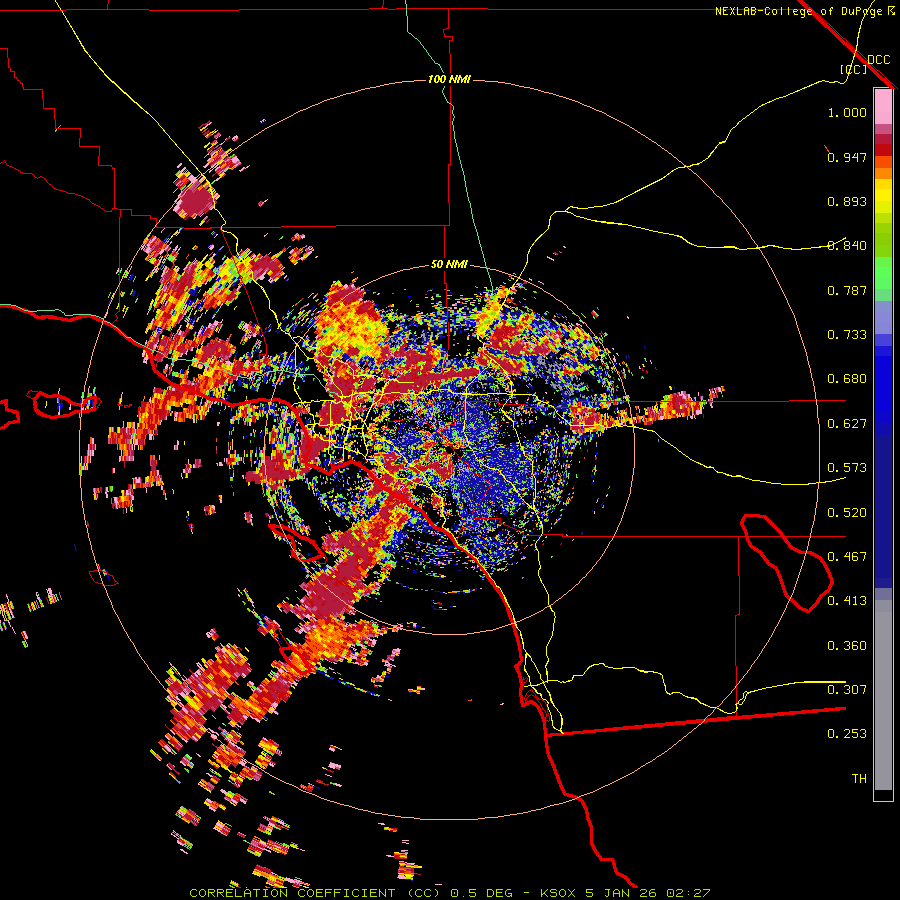
Task: Pick the bright green segment of the color bar
Action: pos(883,273)
